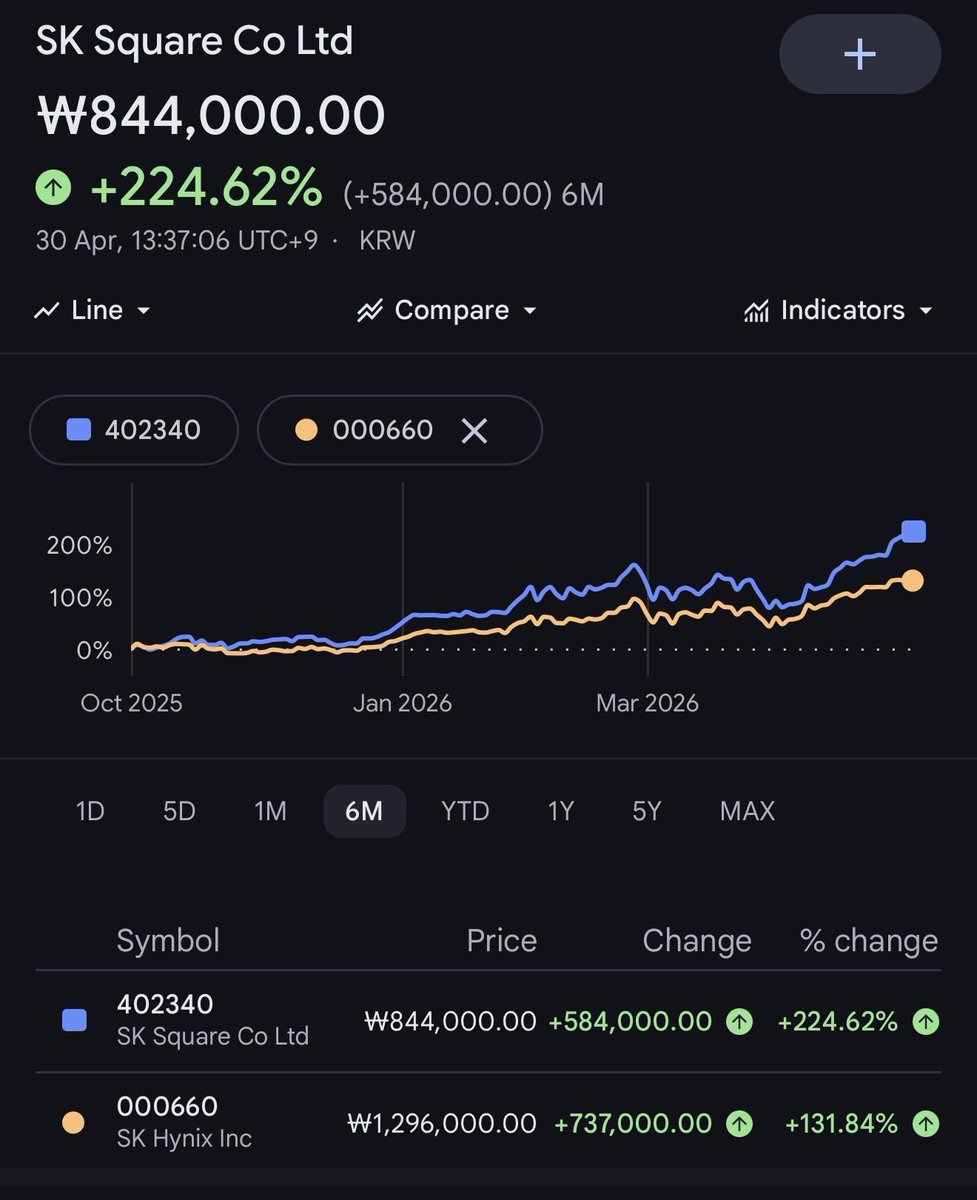Switch to the MAX time range

(x=747, y=810)
